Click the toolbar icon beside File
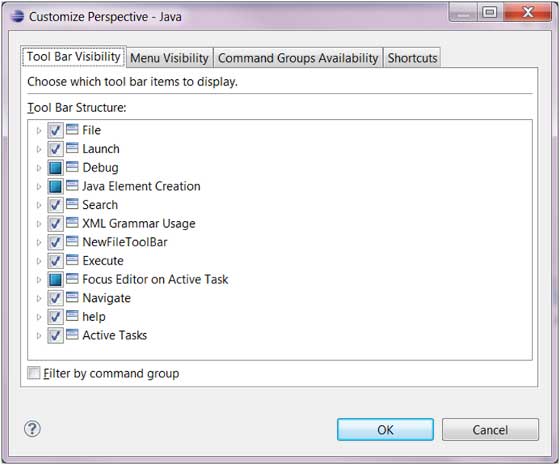 (72, 129)
